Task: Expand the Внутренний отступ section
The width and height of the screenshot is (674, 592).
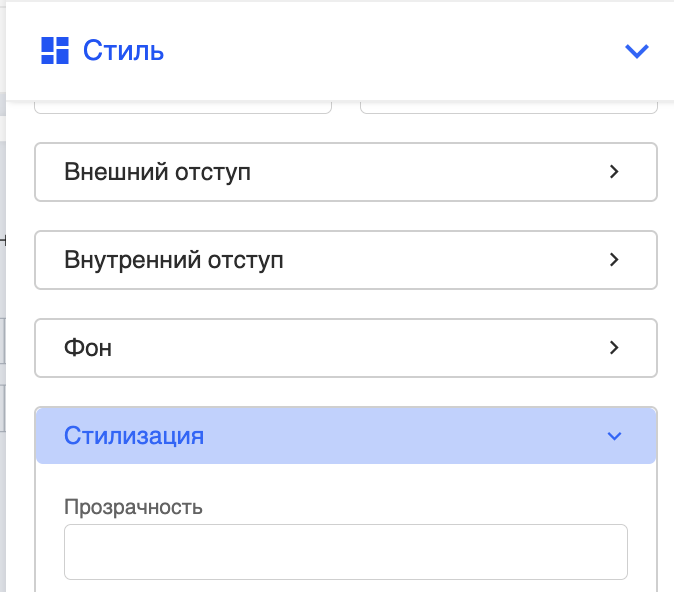Action: pos(346,260)
